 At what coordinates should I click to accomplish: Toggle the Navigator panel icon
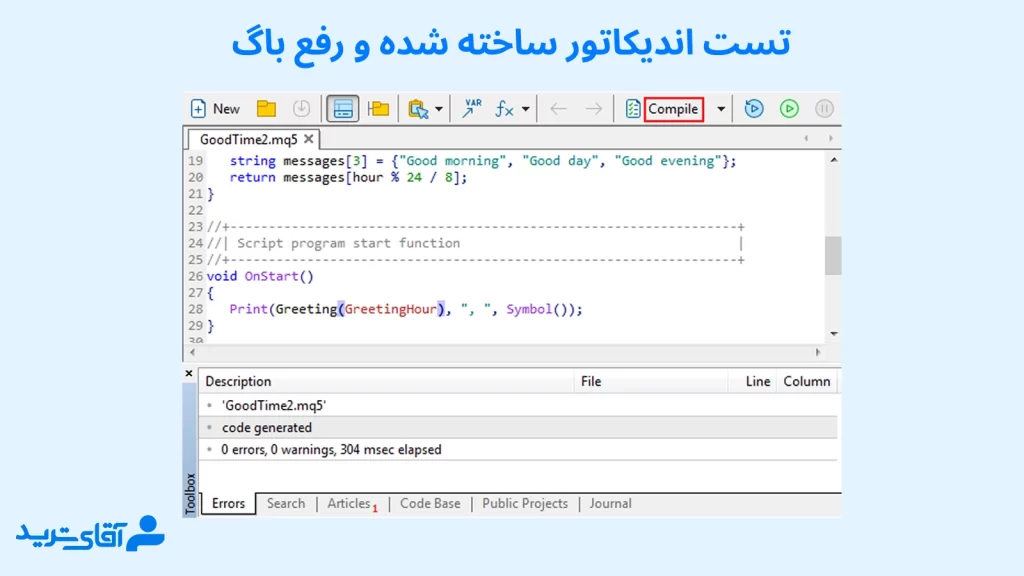pos(343,108)
